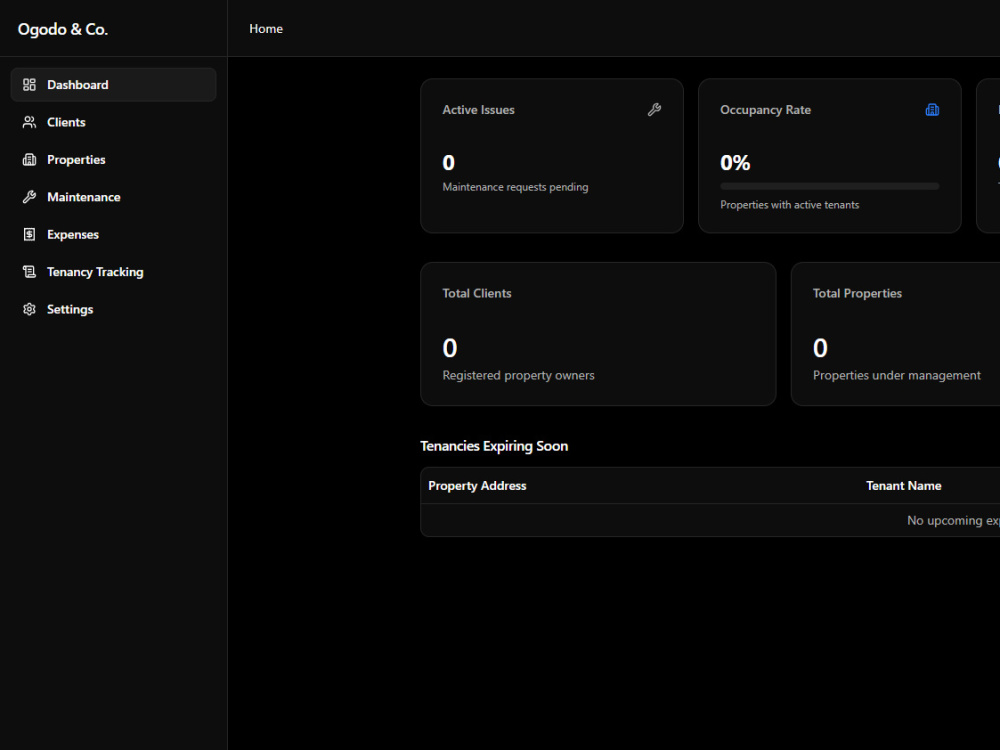The height and width of the screenshot is (750, 1000).
Task: Open the Active Issues card
Action: (x=552, y=156)
